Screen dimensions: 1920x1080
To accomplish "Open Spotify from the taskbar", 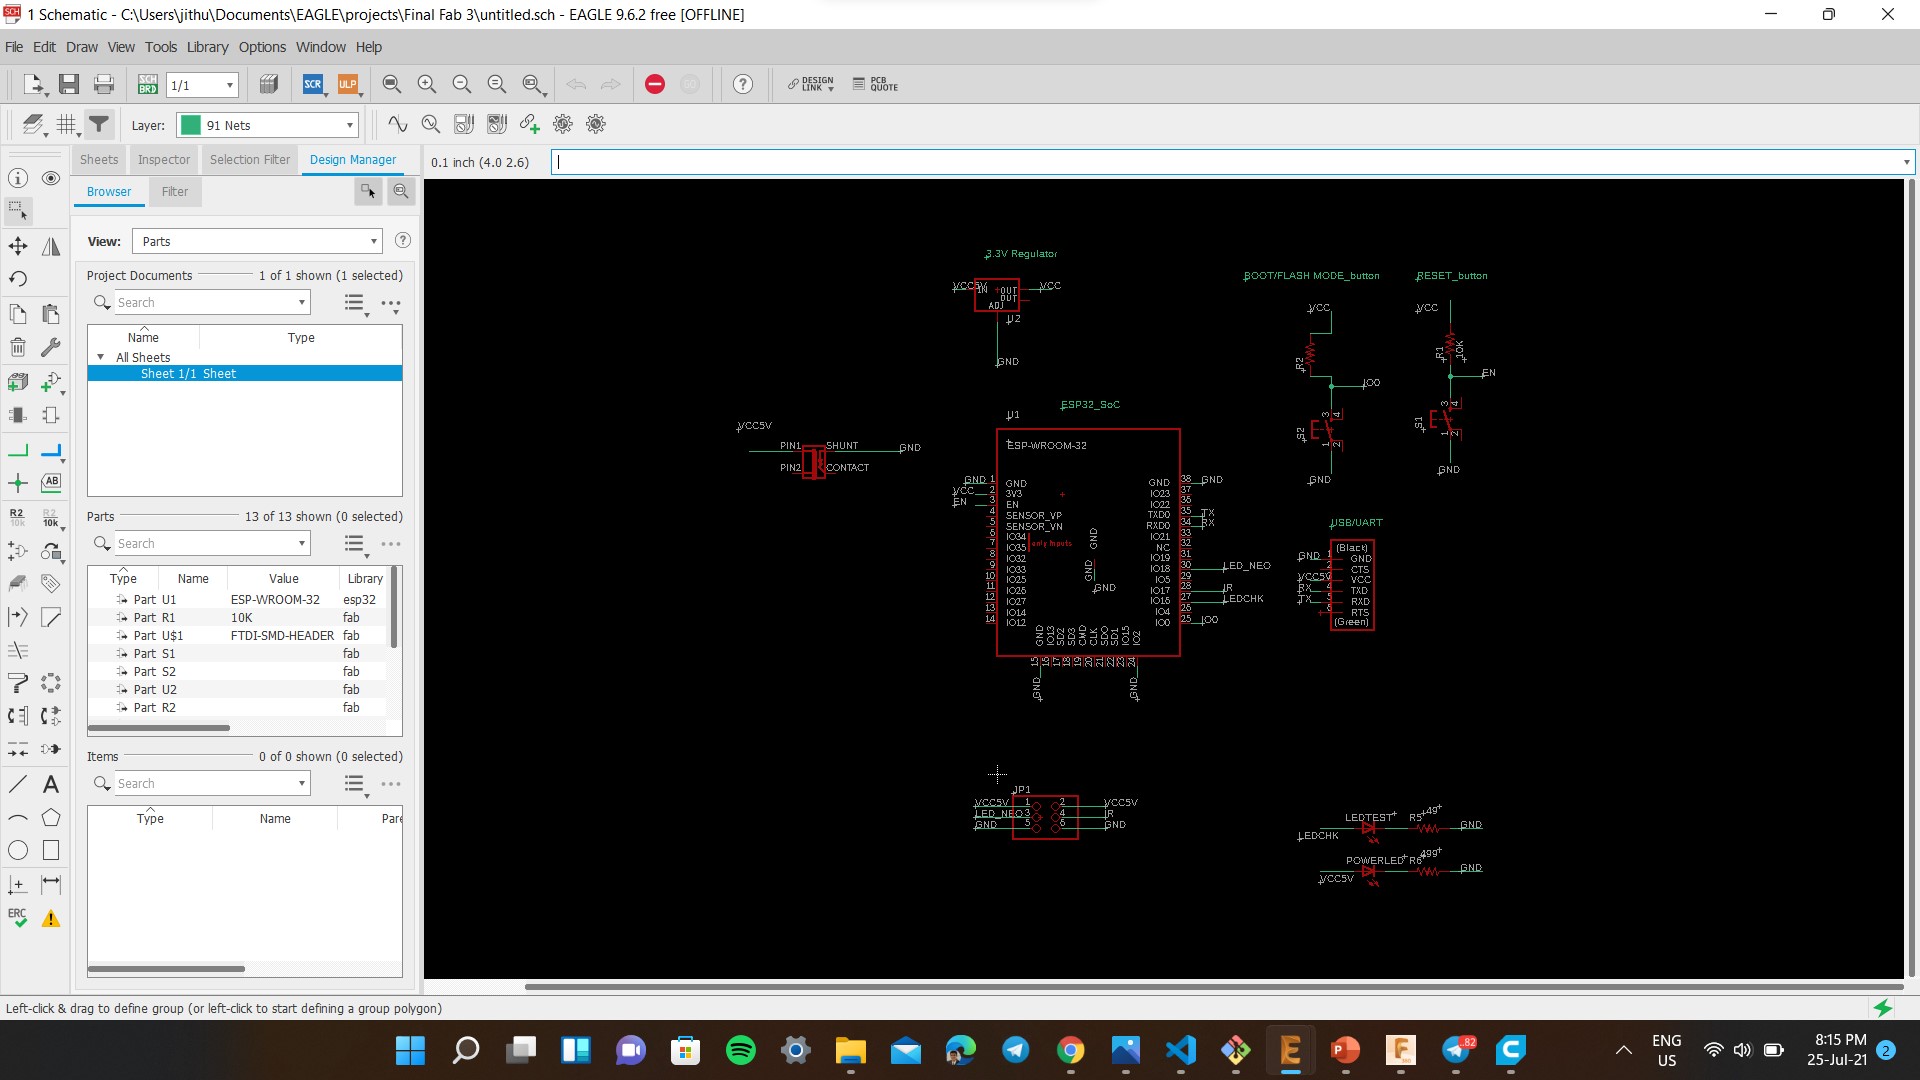I will coord(740,1050).
